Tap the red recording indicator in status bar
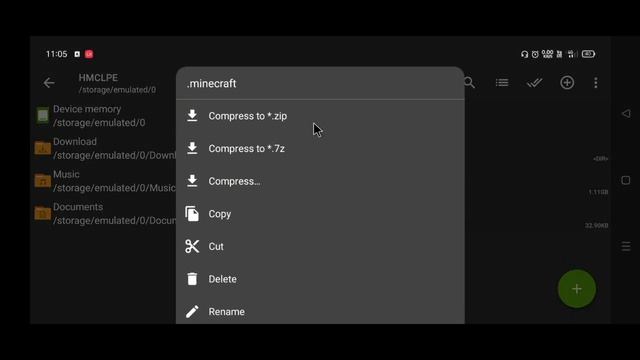The width and height of the screenshot is (640, 360). click(89, 54)
